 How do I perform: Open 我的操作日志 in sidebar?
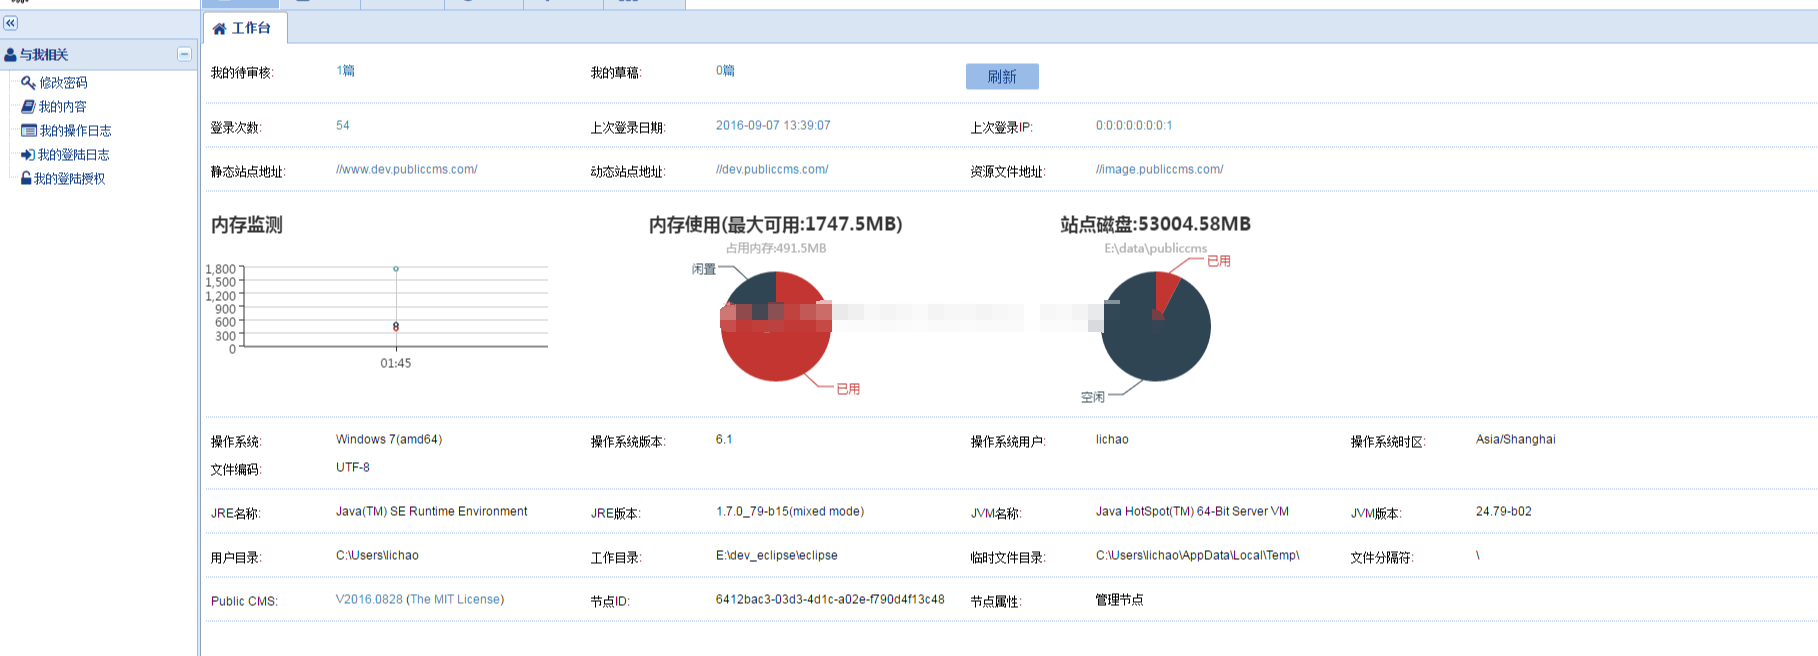(x=75, y=131)
